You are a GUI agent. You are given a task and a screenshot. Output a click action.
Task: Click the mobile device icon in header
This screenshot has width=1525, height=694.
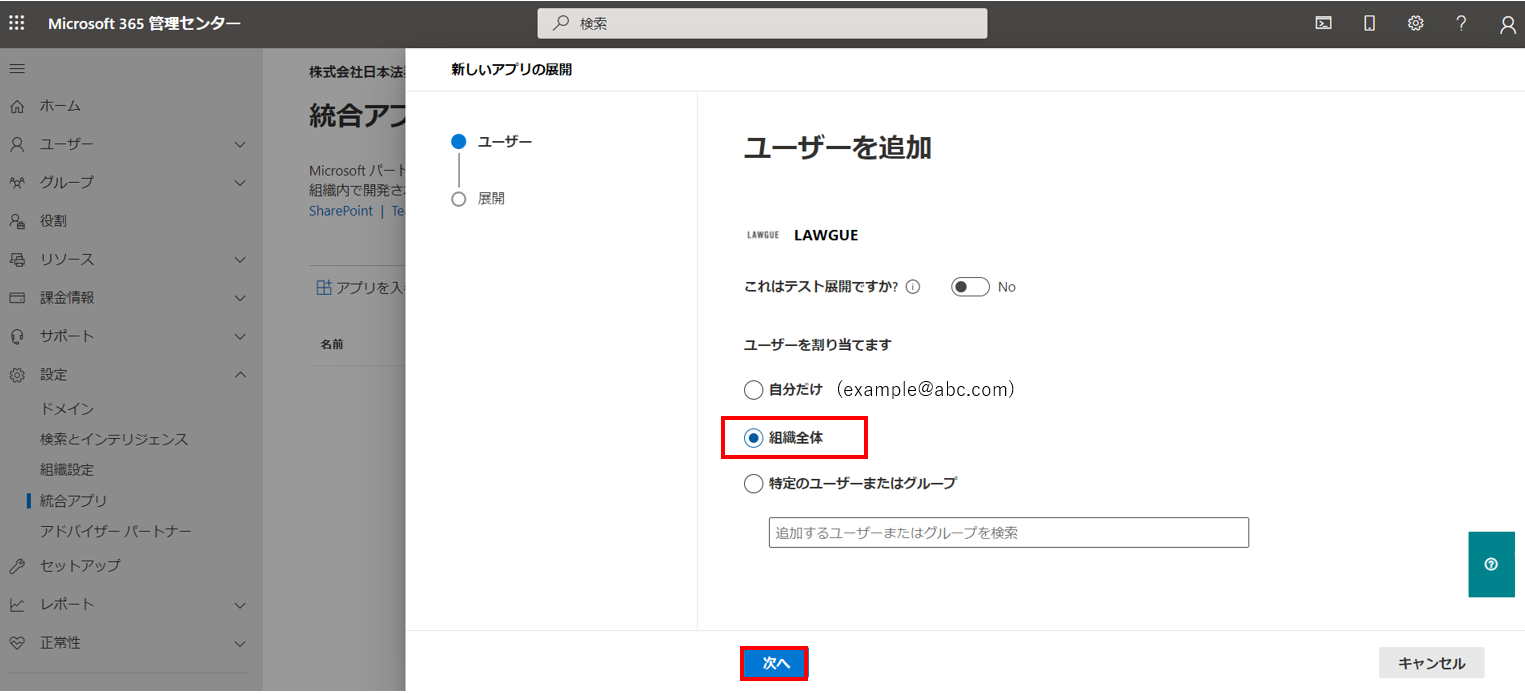(1370, 23)
